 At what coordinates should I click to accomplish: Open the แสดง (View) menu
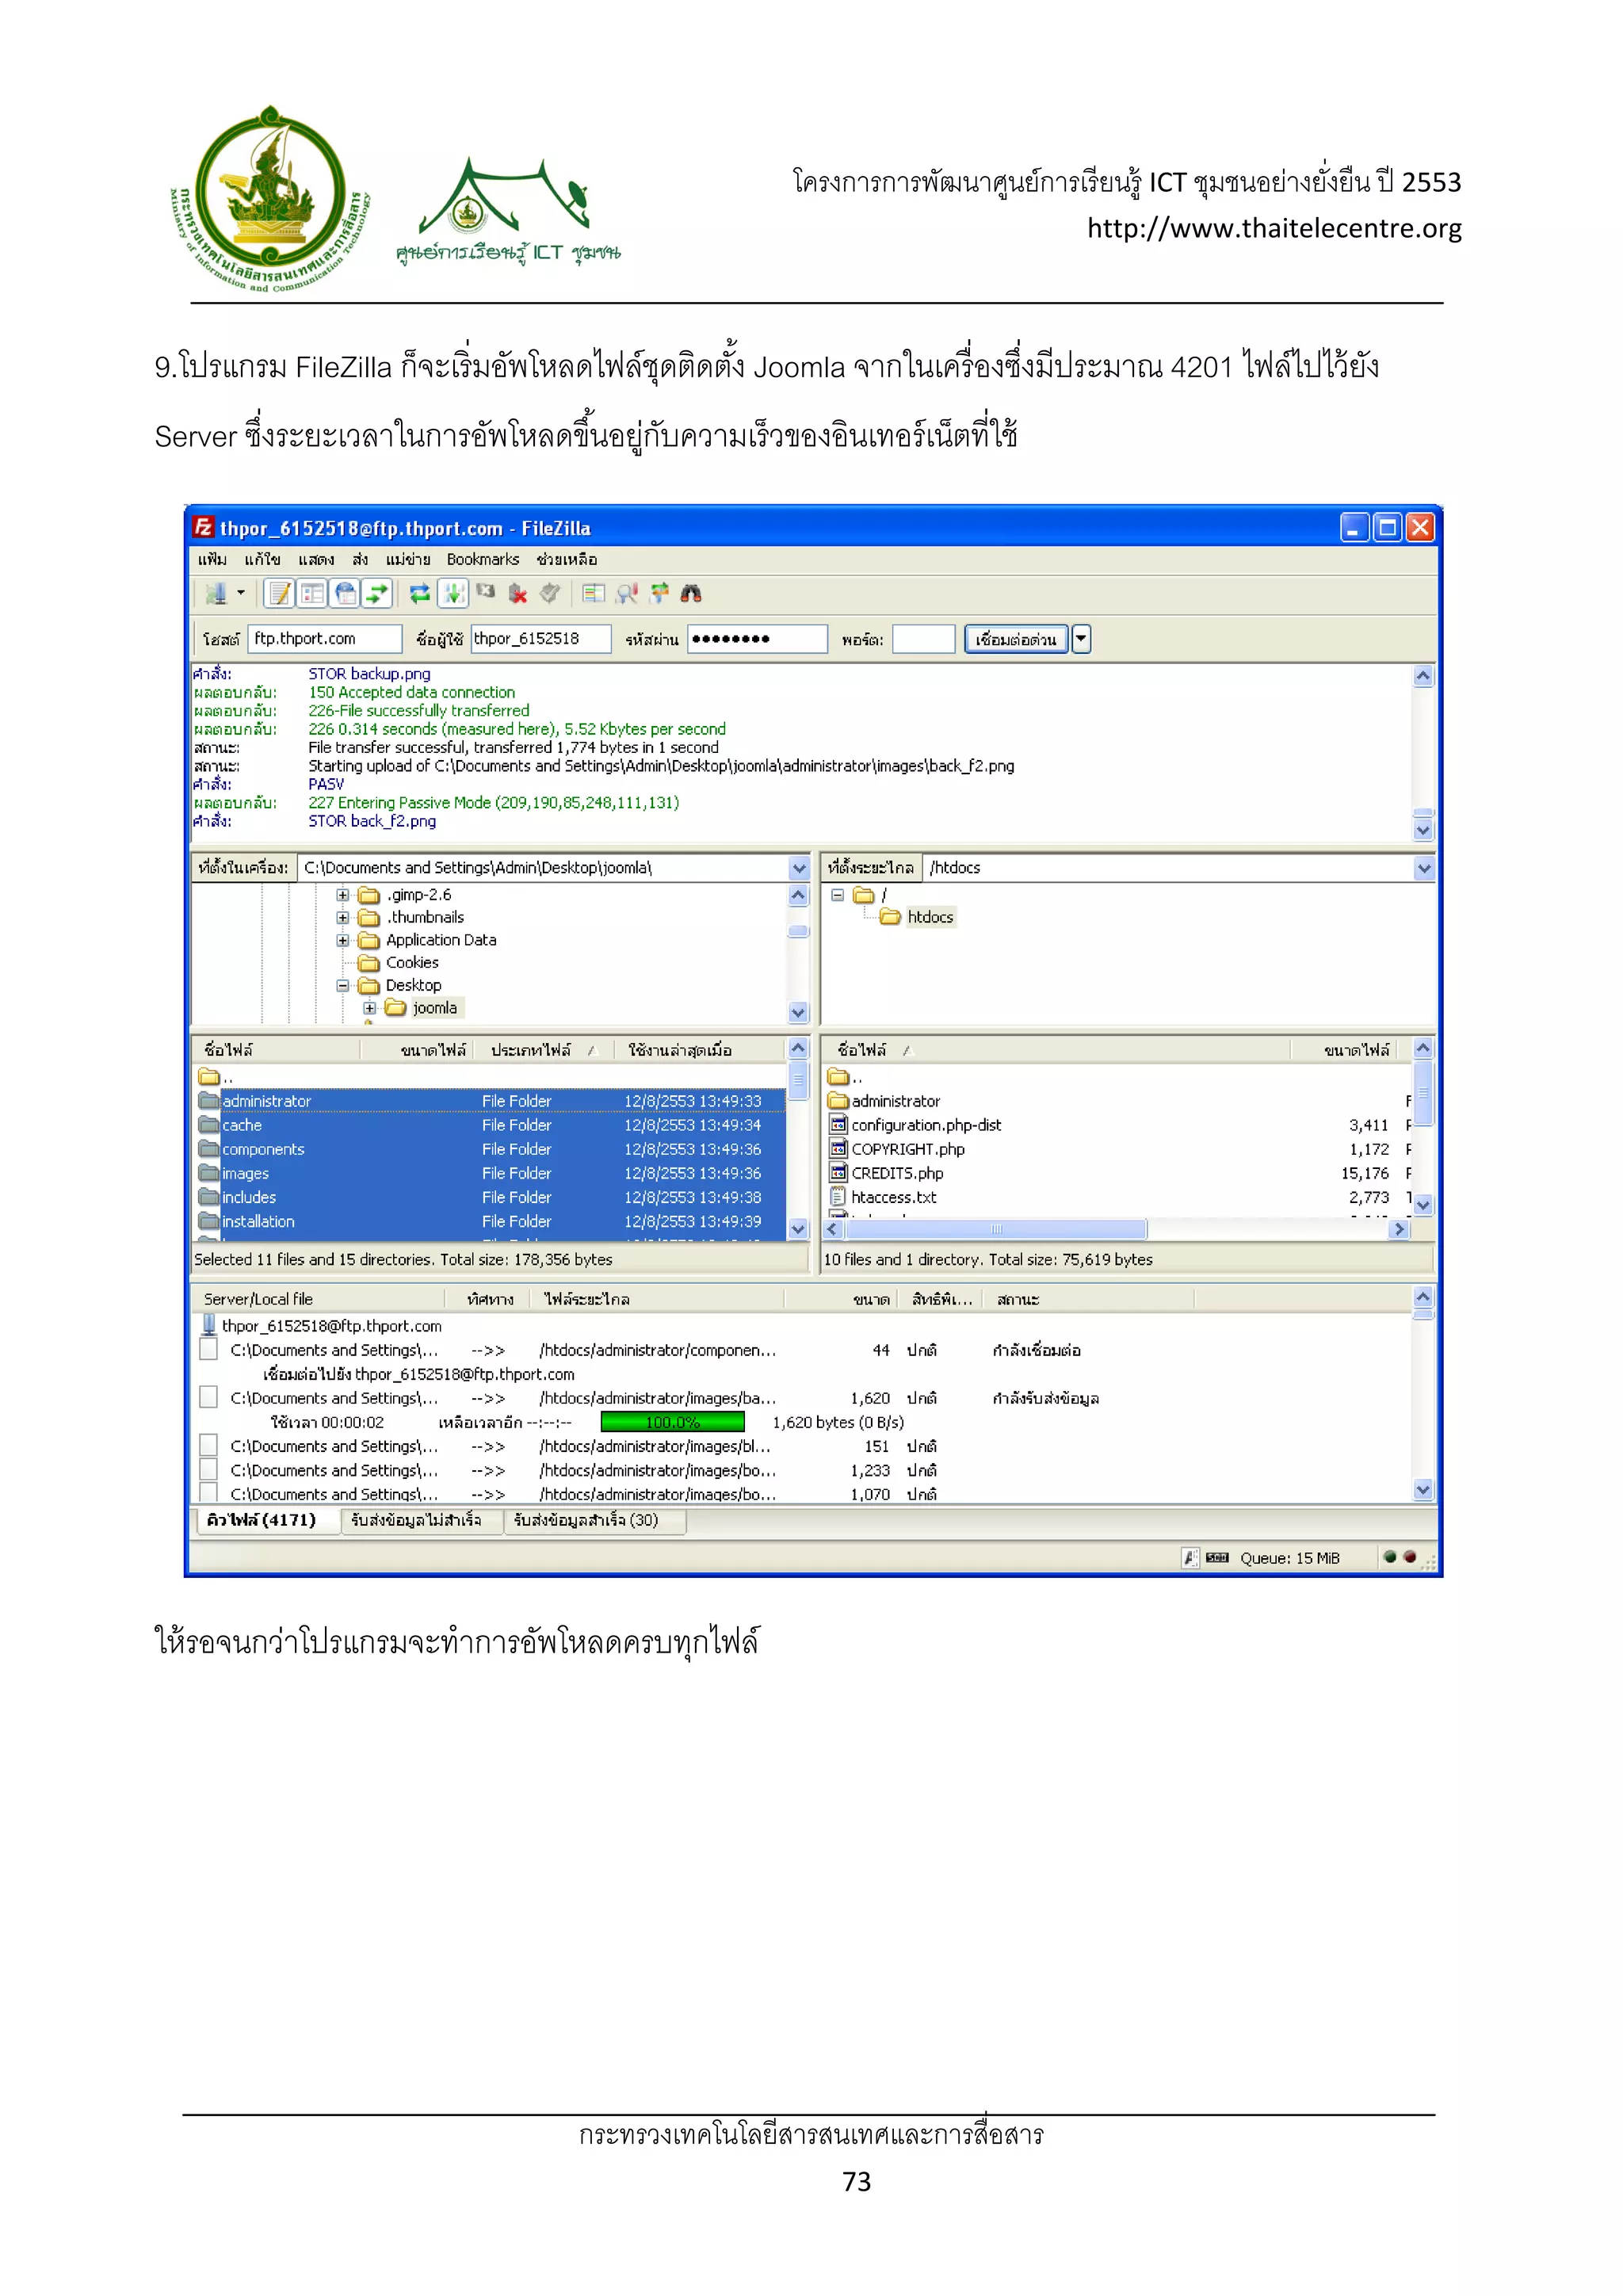click(316, 559)
